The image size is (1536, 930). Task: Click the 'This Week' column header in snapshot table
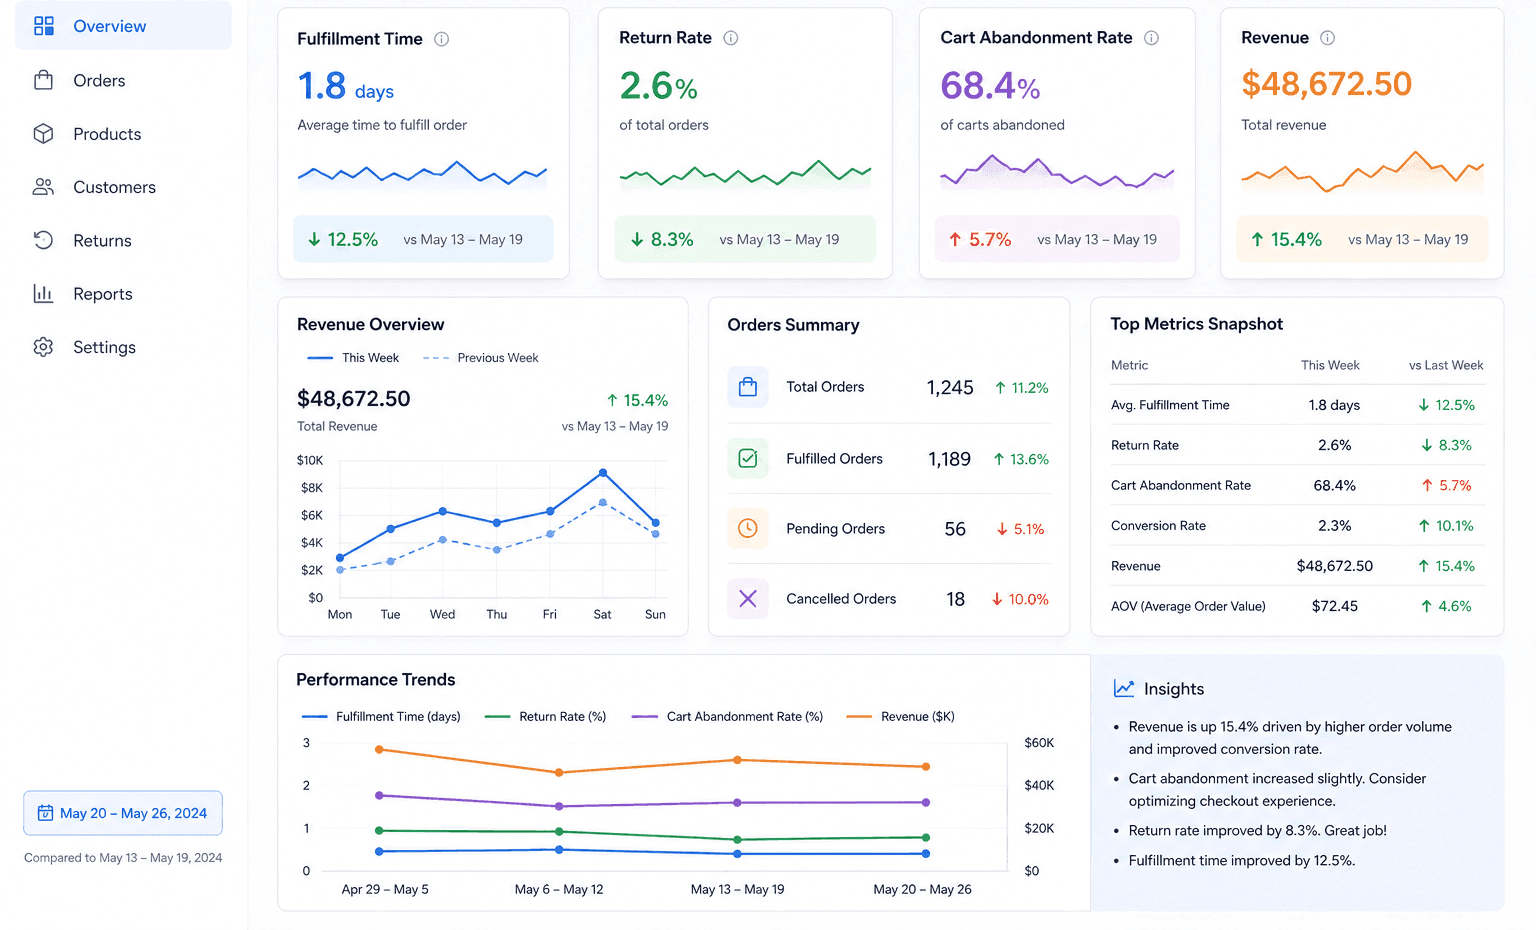pyautogui.click(x=1330, y=365)
